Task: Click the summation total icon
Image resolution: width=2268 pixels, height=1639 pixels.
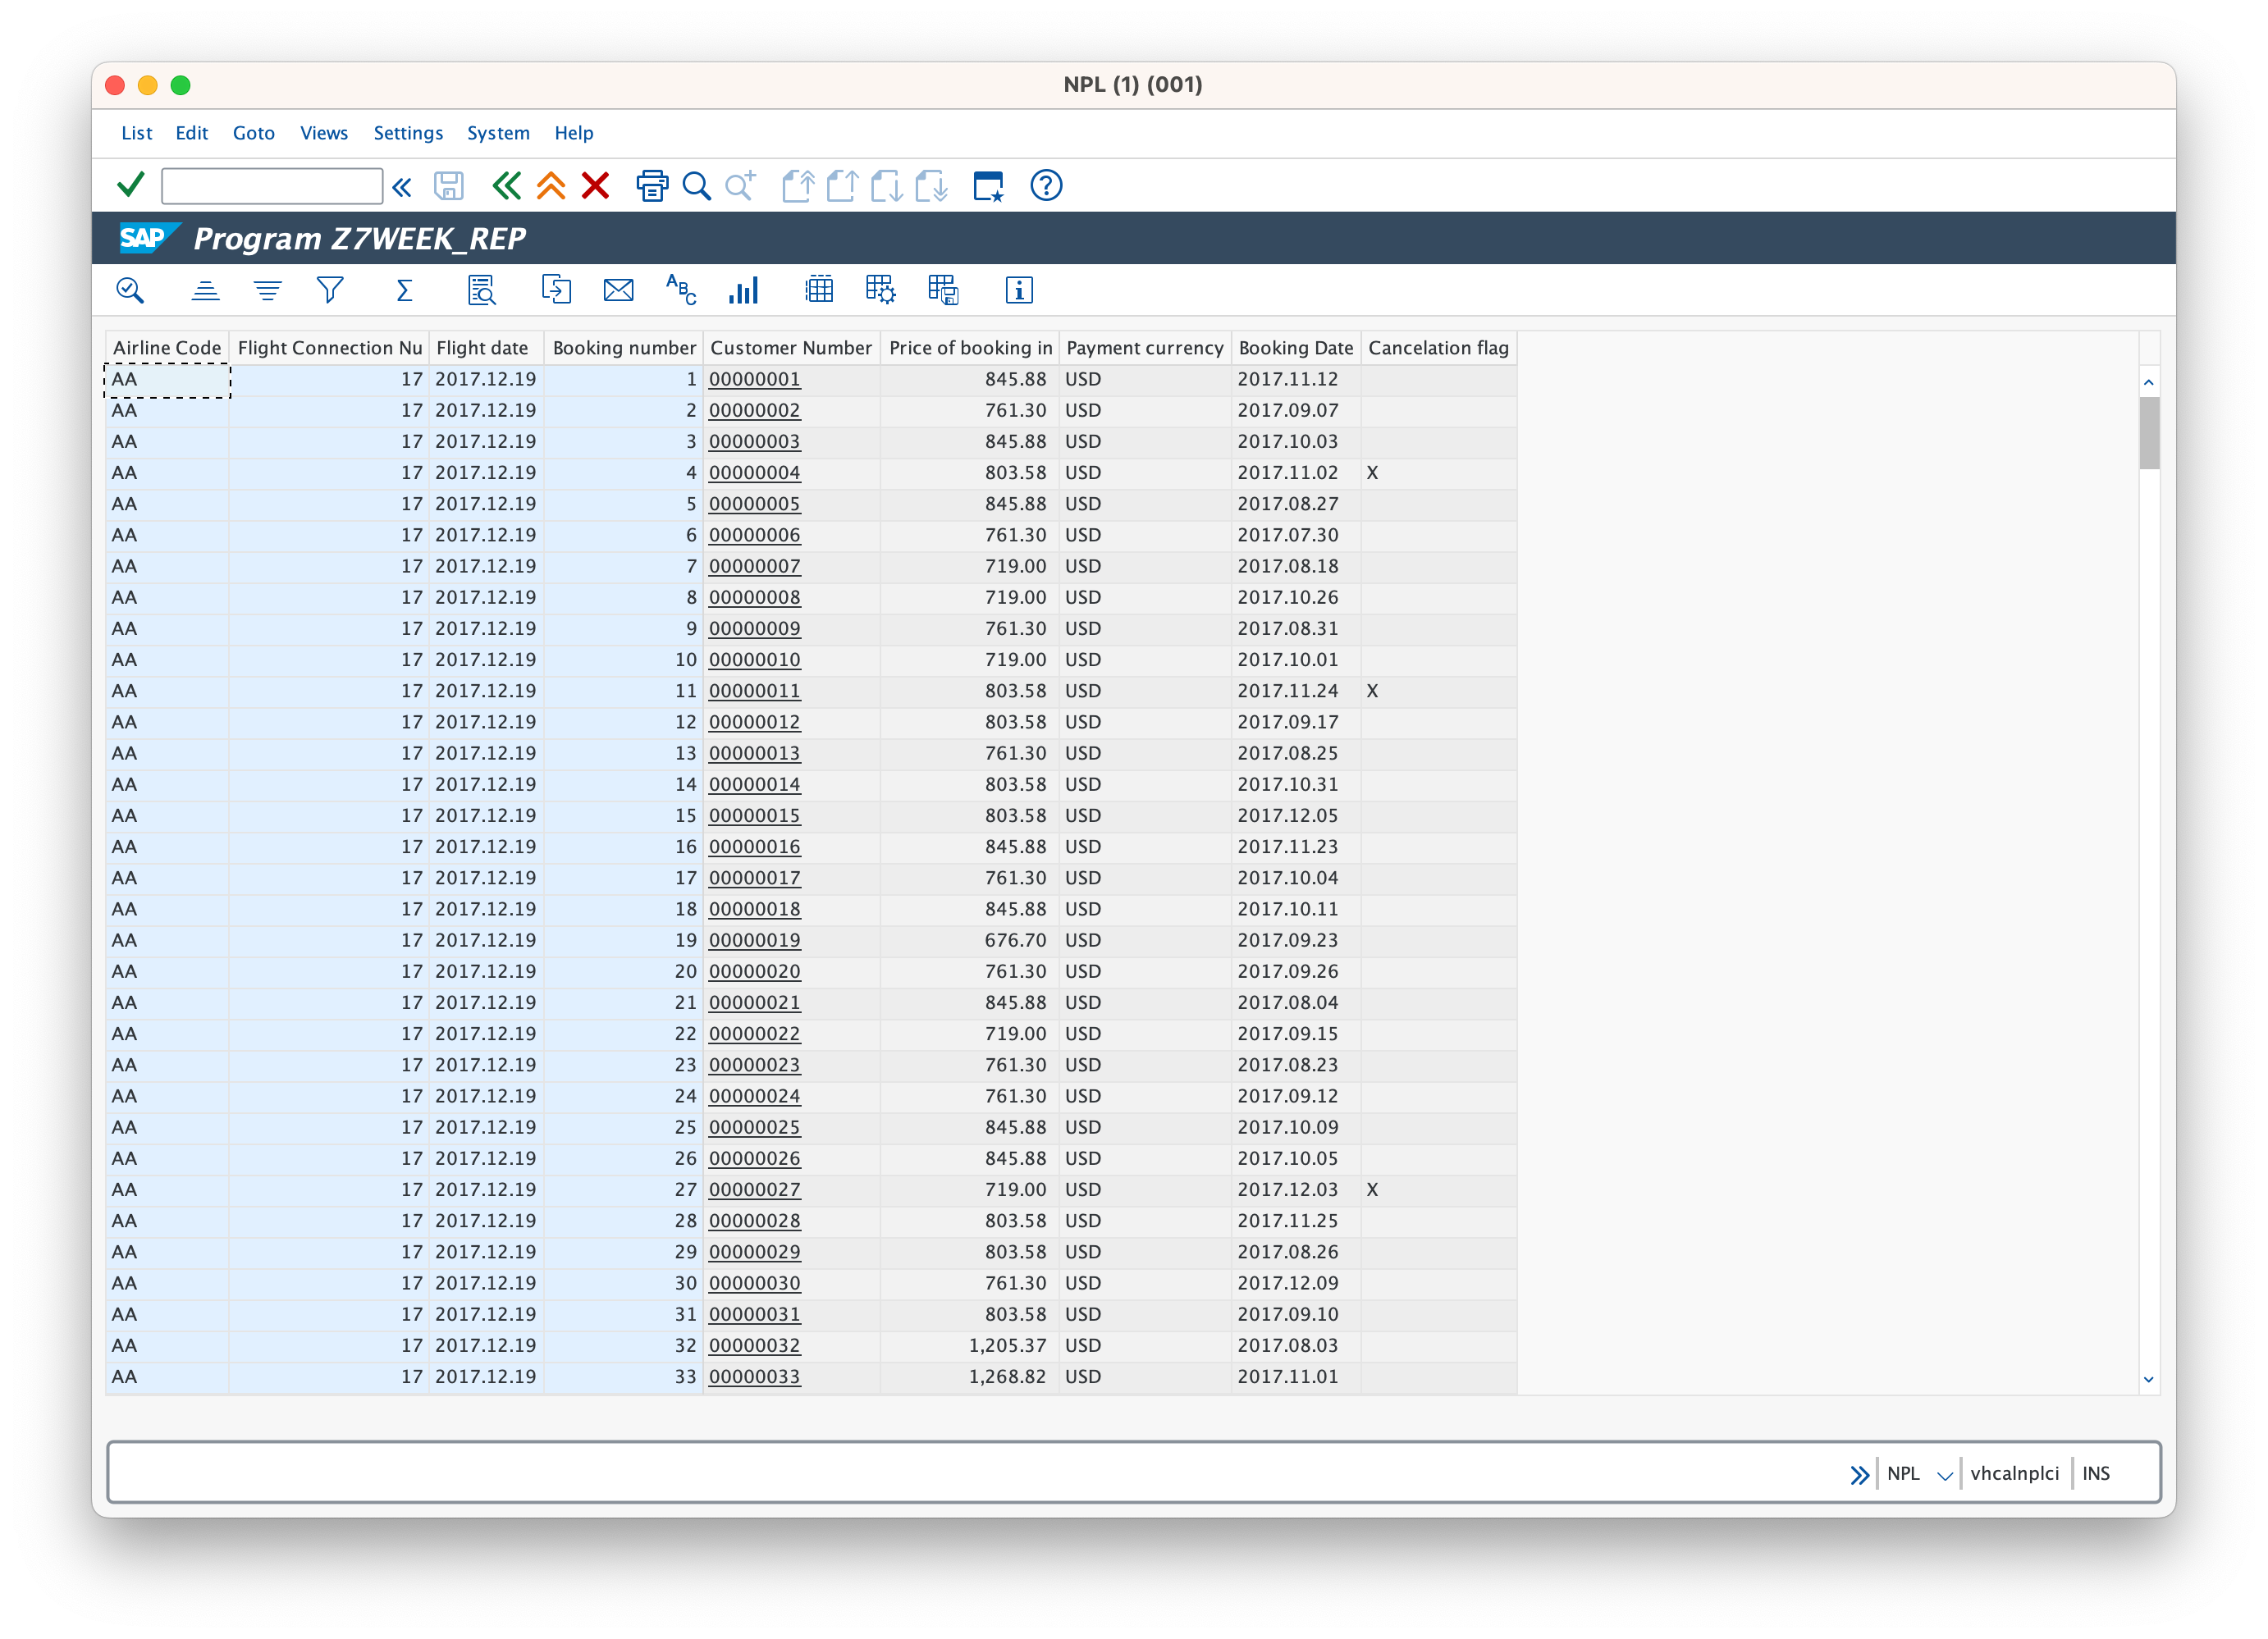Action: point(404,290)
